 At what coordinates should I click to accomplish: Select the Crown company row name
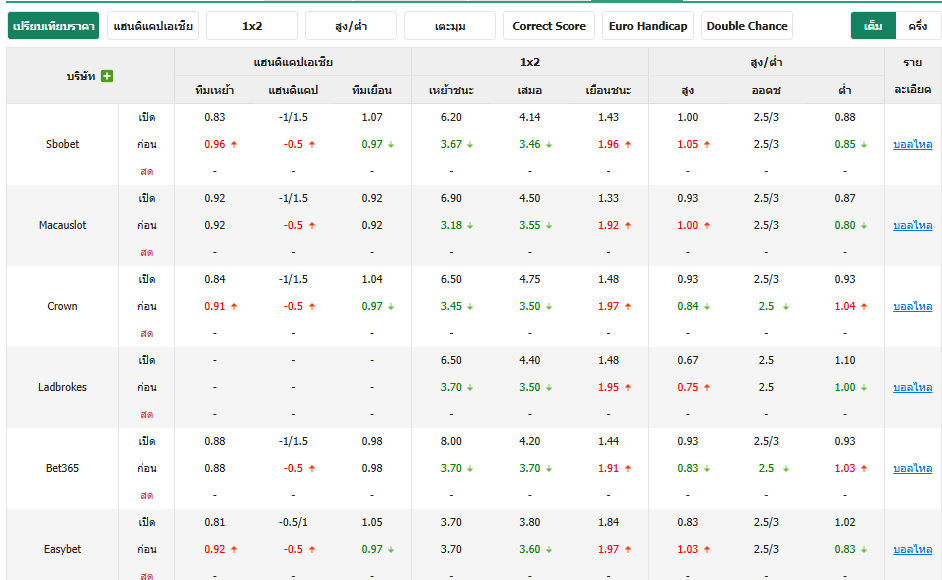pos(62,307)
